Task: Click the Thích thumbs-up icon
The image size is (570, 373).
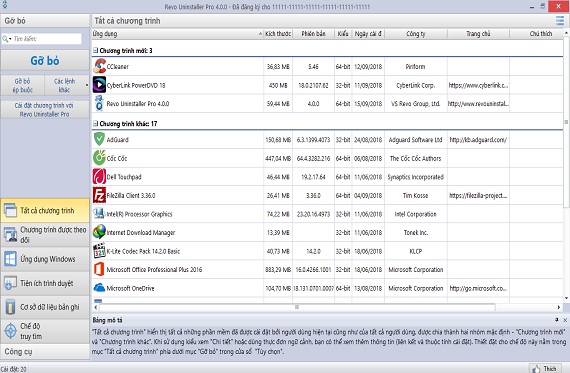Action: [x=535, y=369]
